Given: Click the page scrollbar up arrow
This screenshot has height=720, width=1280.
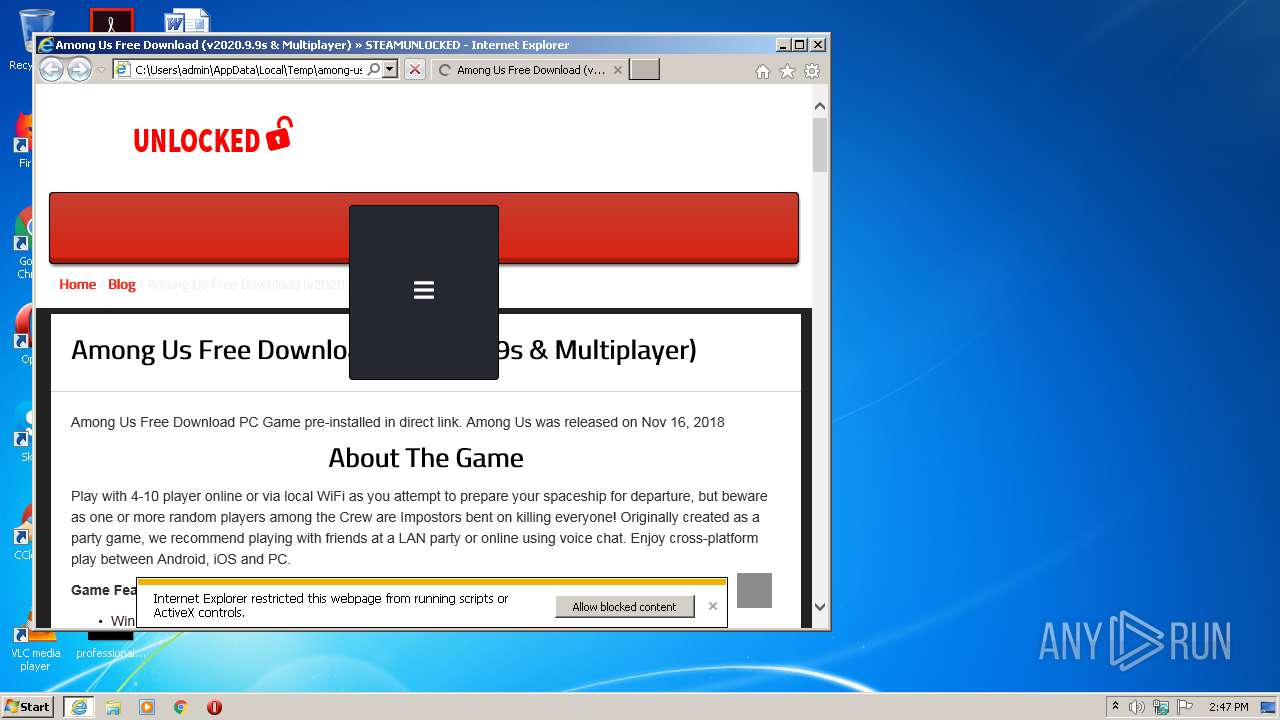Looking at the screenshot, I should [820, 106].
